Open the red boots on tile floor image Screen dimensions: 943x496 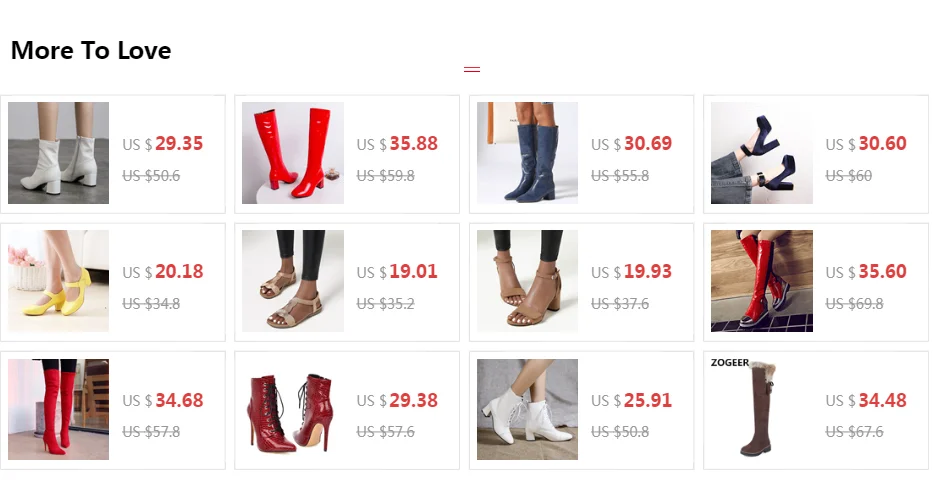[x=762, y=281]
